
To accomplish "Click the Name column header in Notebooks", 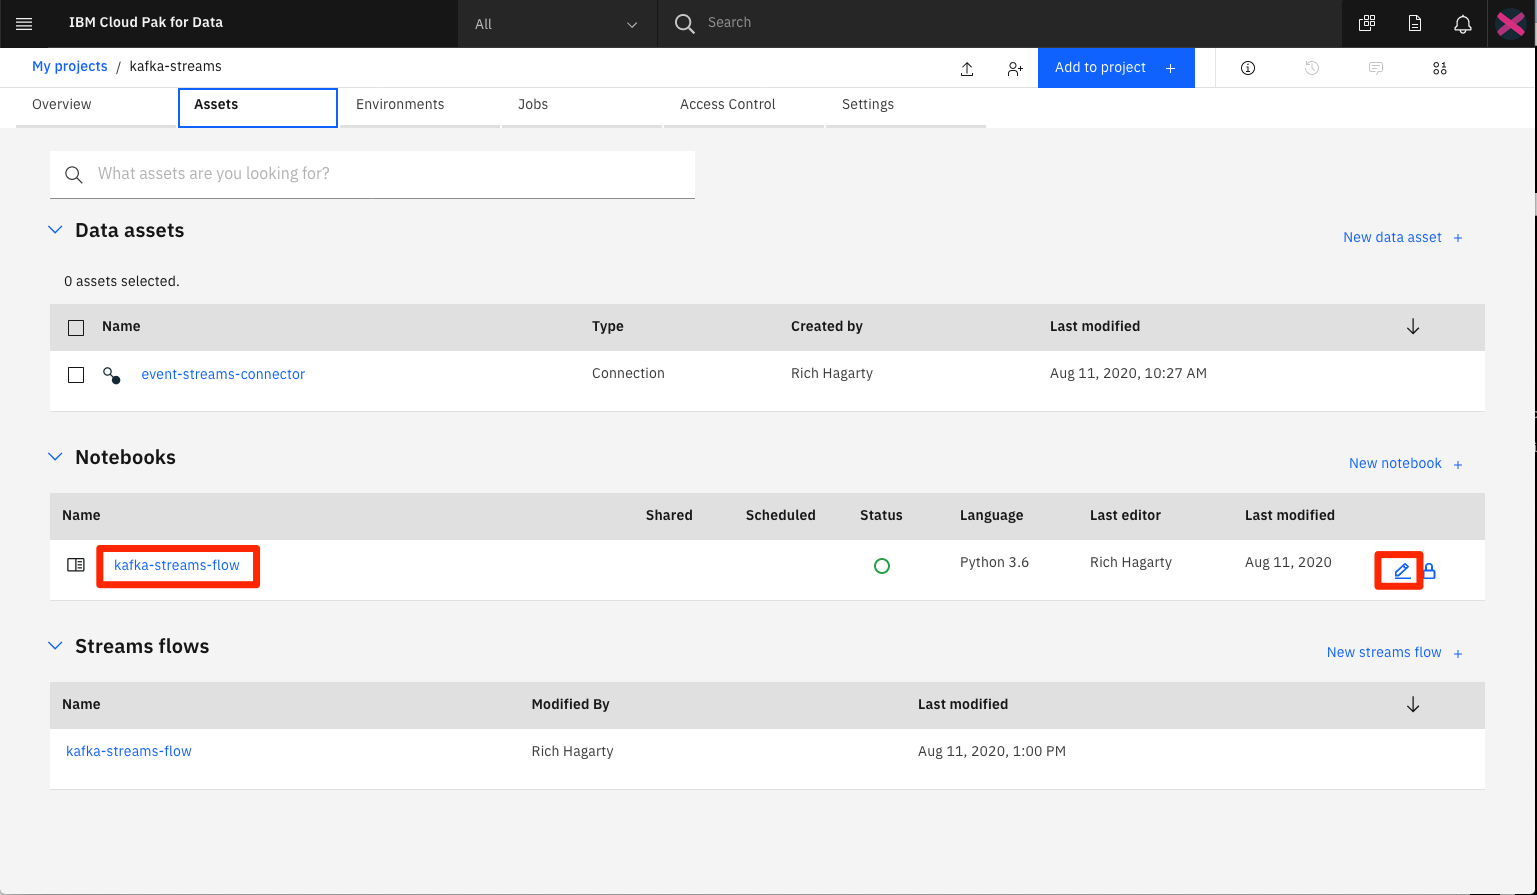I will point(81,516).
